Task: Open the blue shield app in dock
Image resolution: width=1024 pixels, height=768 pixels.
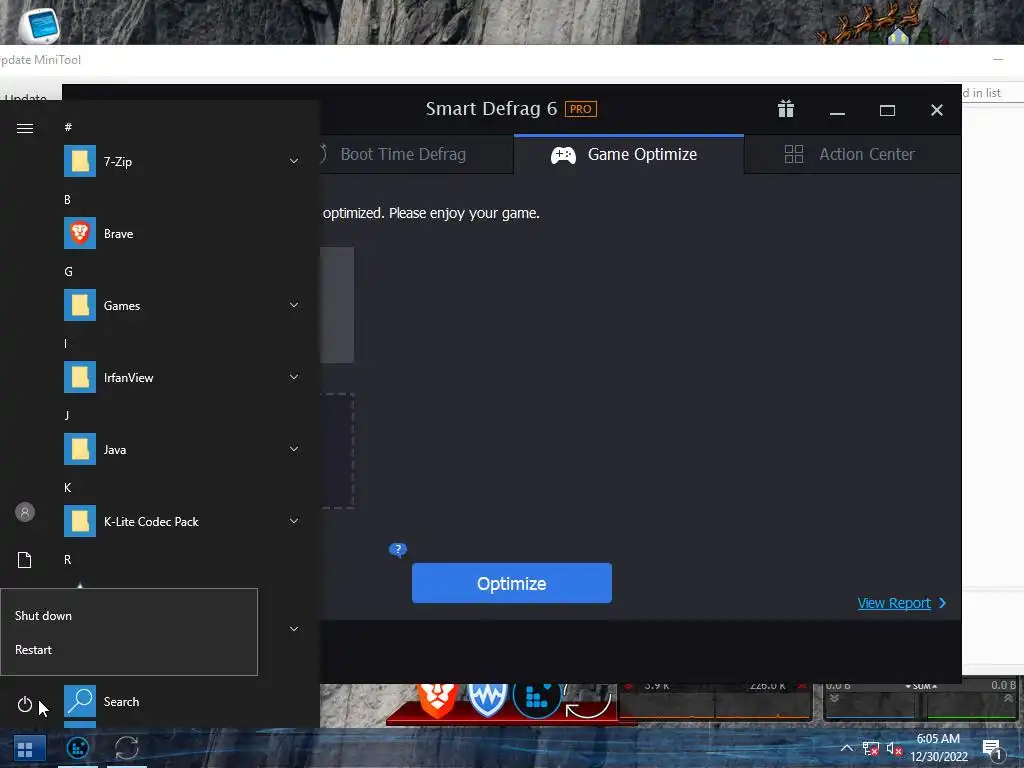Action: 487,700
